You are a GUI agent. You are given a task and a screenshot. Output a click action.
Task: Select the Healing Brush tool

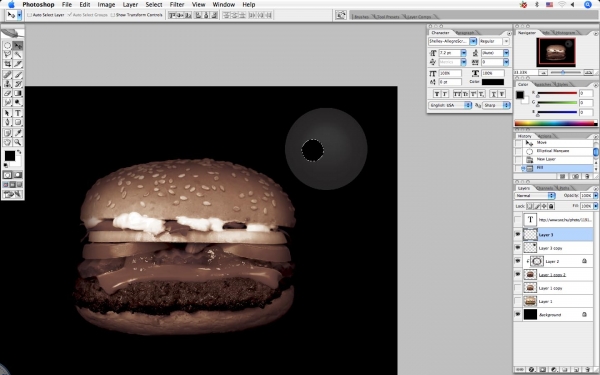tap(7, 75)
